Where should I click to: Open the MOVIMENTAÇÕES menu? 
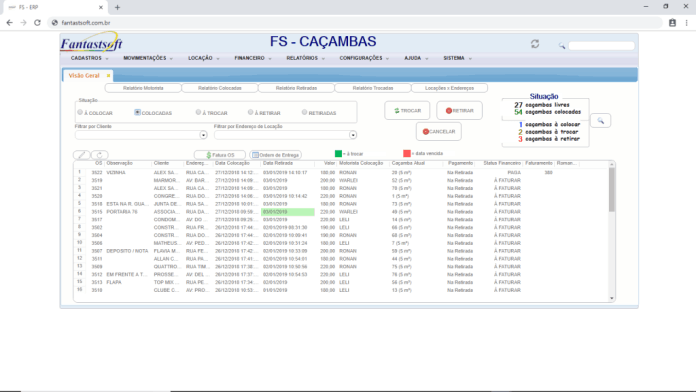pos(148,58)
